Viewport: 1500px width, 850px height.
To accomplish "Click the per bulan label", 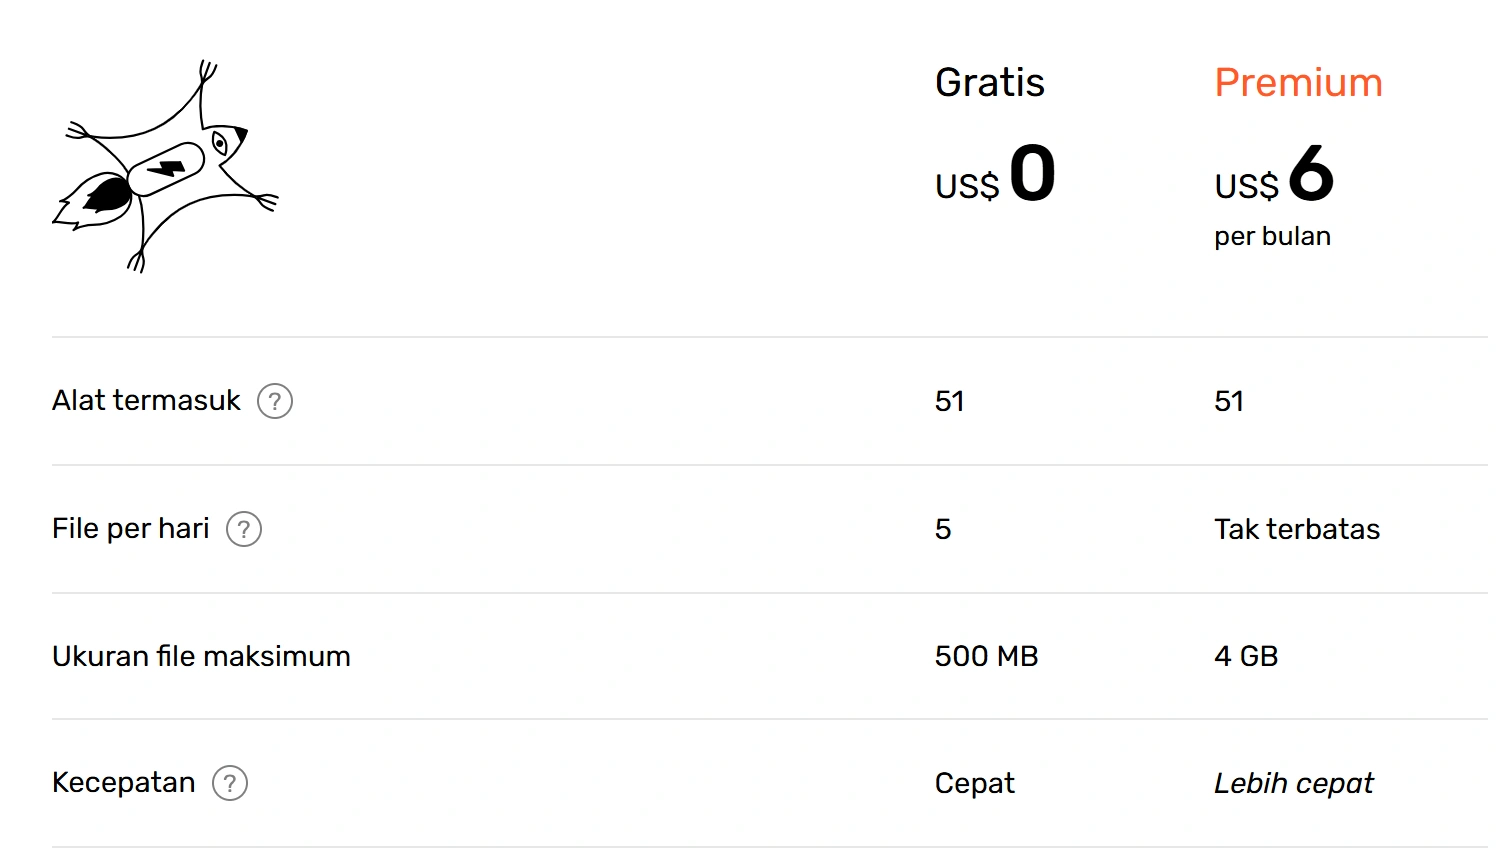I will (x=1272, y=237).
